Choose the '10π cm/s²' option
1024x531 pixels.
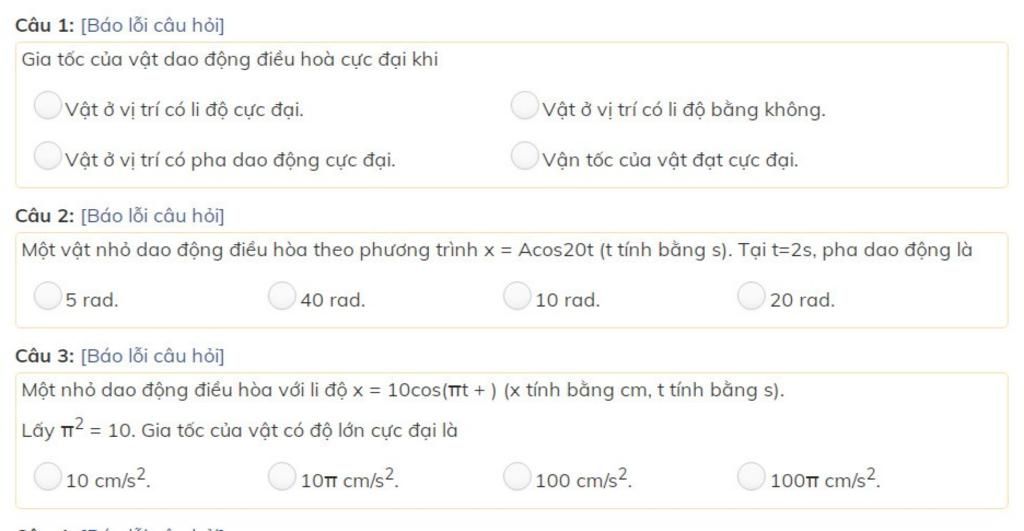coord(282,476)
